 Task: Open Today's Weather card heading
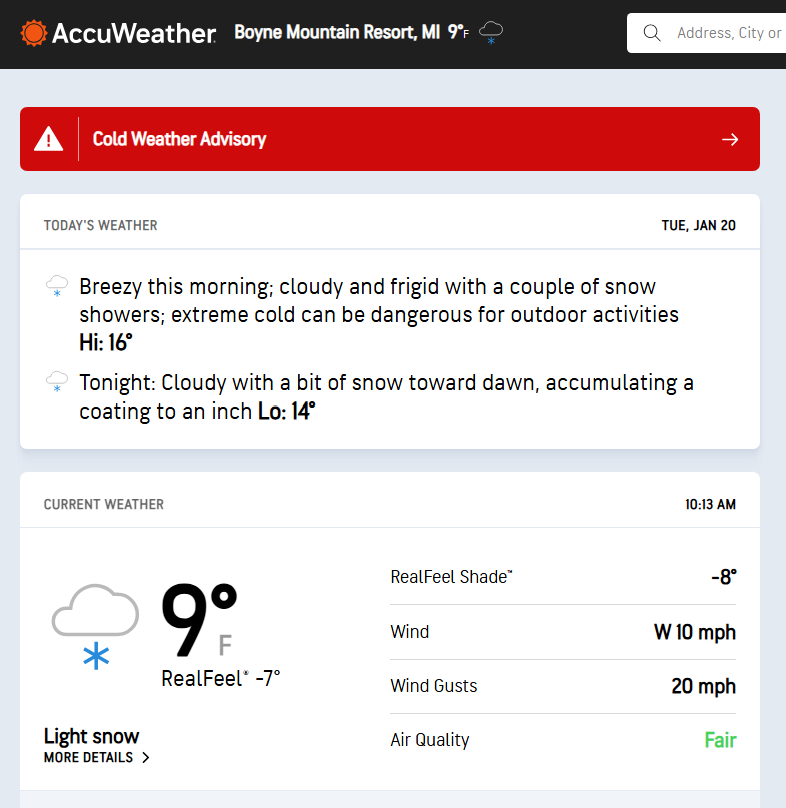100,225
